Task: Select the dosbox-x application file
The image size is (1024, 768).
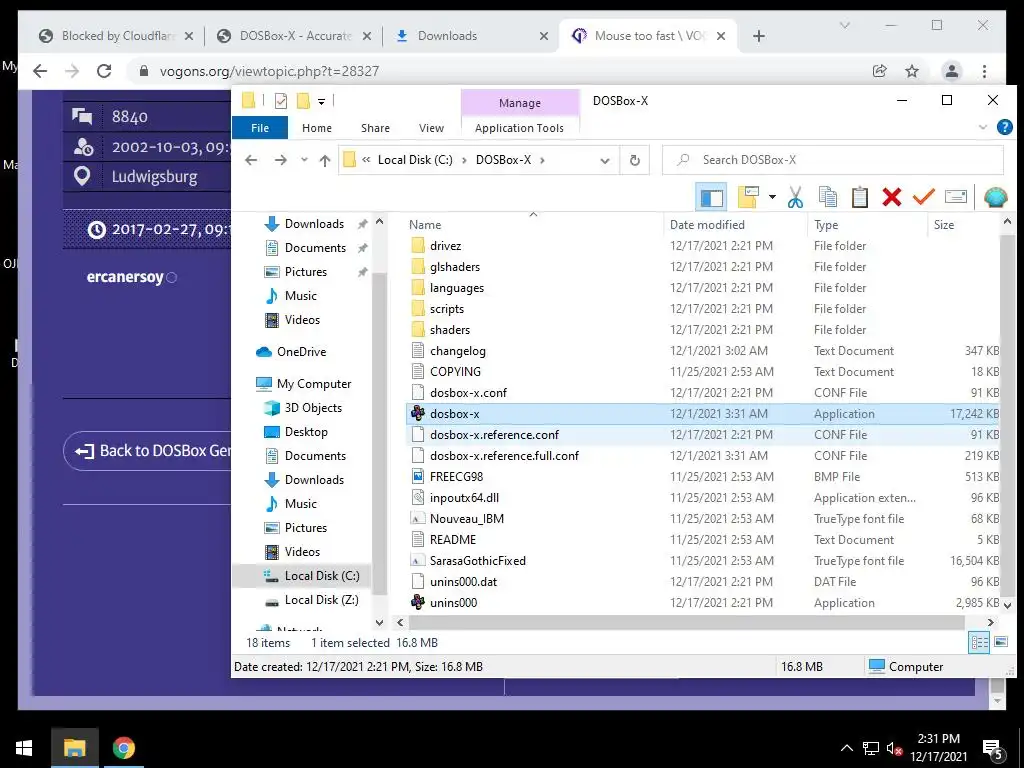Action: (x=455, y=413)
